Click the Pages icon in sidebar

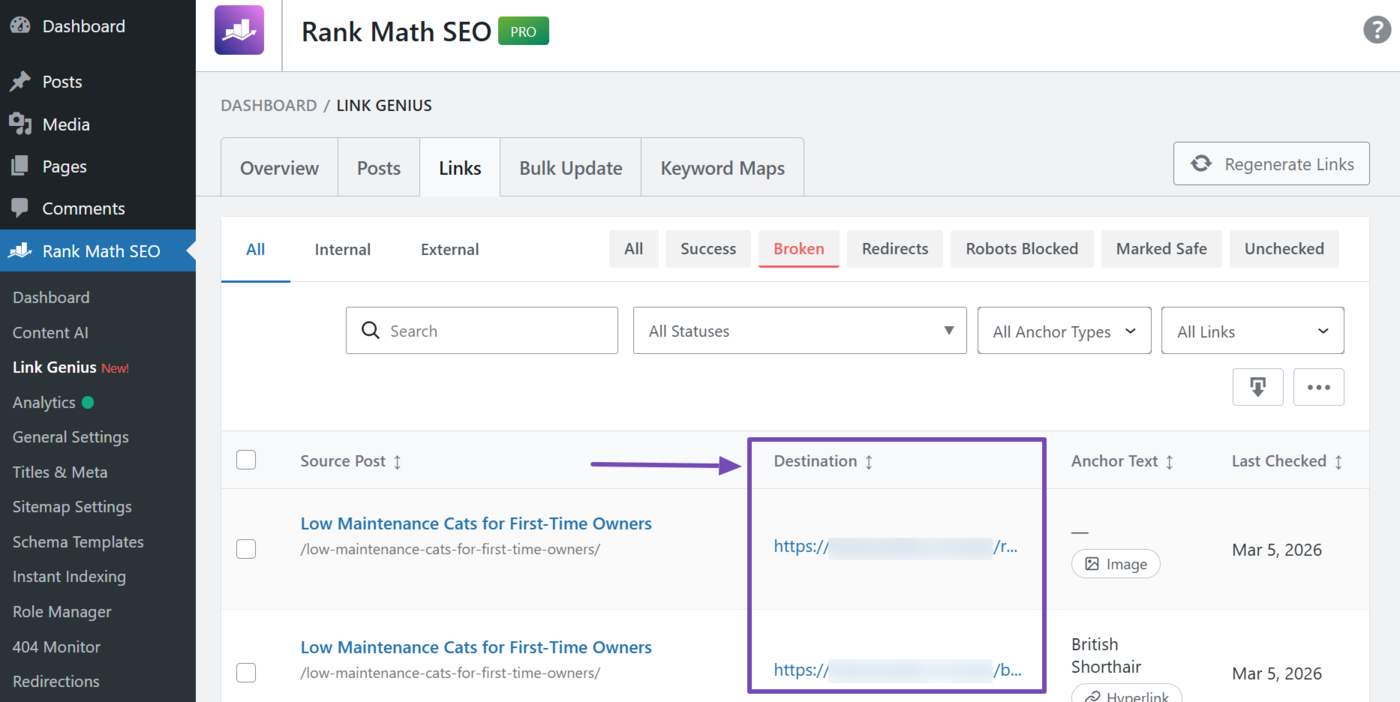pyautogui.click(x=20, y=166)
